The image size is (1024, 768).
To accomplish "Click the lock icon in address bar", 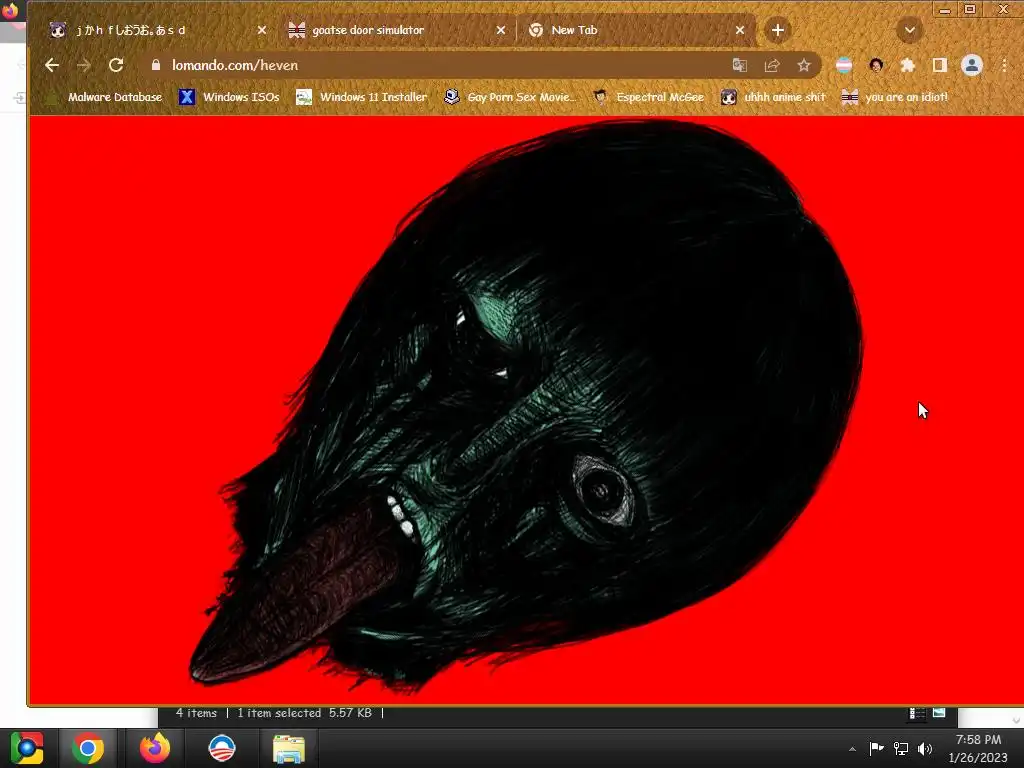I will 155,65.
